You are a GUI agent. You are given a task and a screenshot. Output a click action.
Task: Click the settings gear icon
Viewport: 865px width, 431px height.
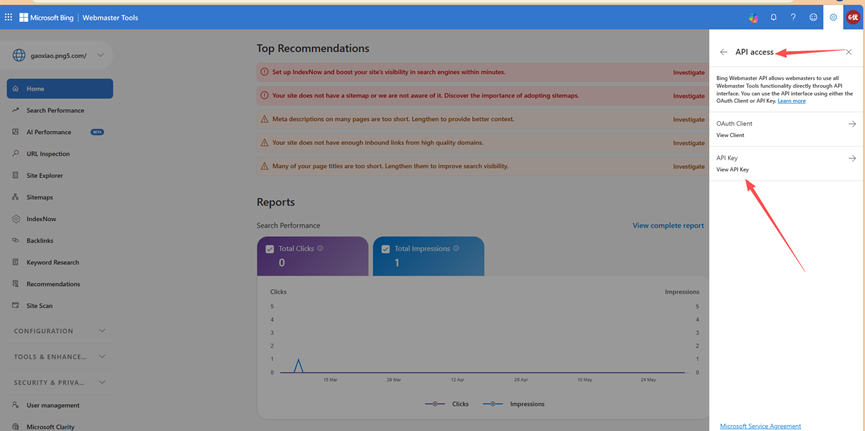pos(833,17)
